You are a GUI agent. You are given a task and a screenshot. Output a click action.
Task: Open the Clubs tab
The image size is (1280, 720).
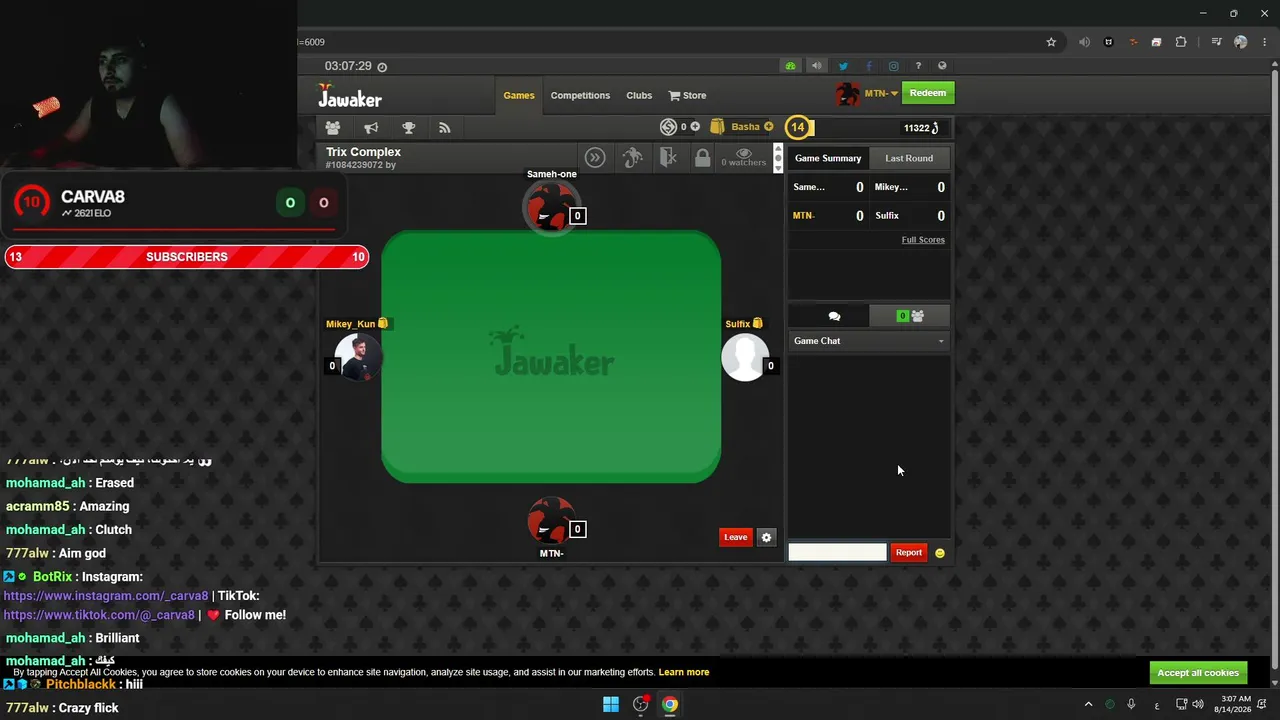tap(639, 96)
